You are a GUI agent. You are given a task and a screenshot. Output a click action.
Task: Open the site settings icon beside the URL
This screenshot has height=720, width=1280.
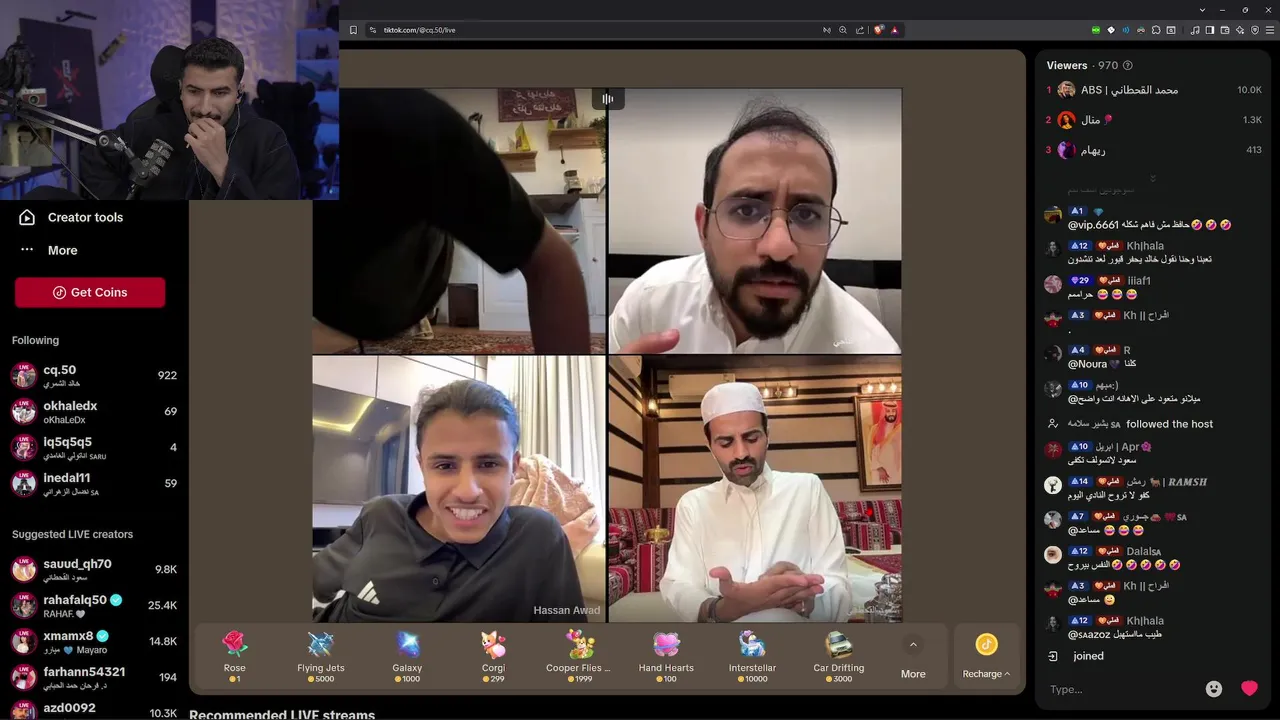coord(373,30)
